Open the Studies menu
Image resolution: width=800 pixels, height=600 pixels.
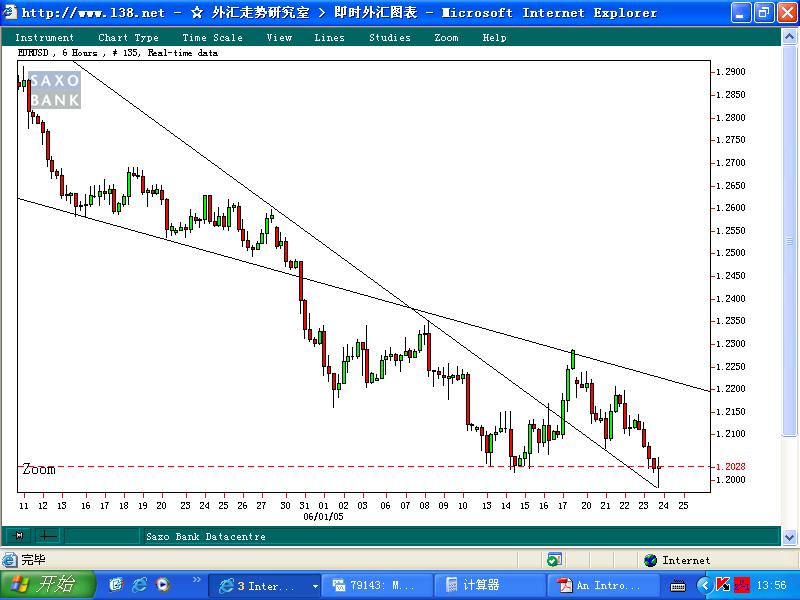(x=390, y=38)
